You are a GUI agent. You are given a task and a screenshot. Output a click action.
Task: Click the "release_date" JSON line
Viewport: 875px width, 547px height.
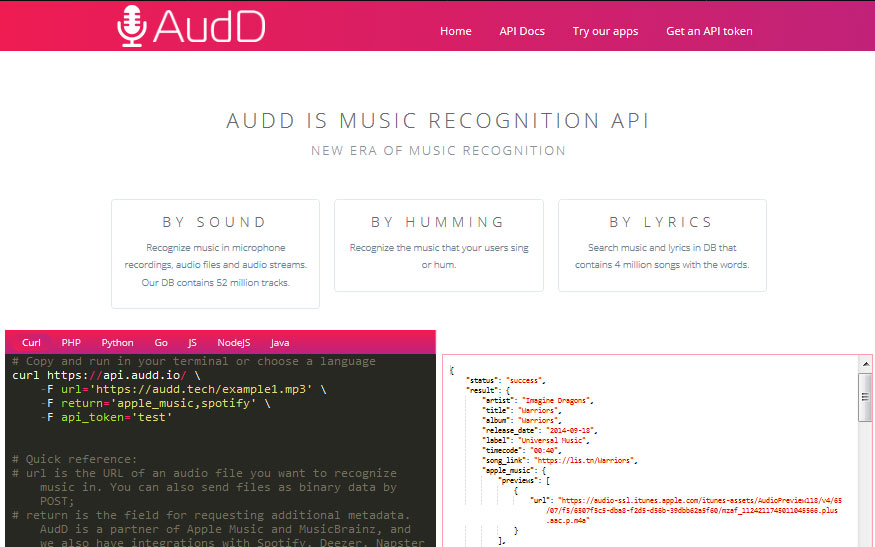[x=540, y=430]
